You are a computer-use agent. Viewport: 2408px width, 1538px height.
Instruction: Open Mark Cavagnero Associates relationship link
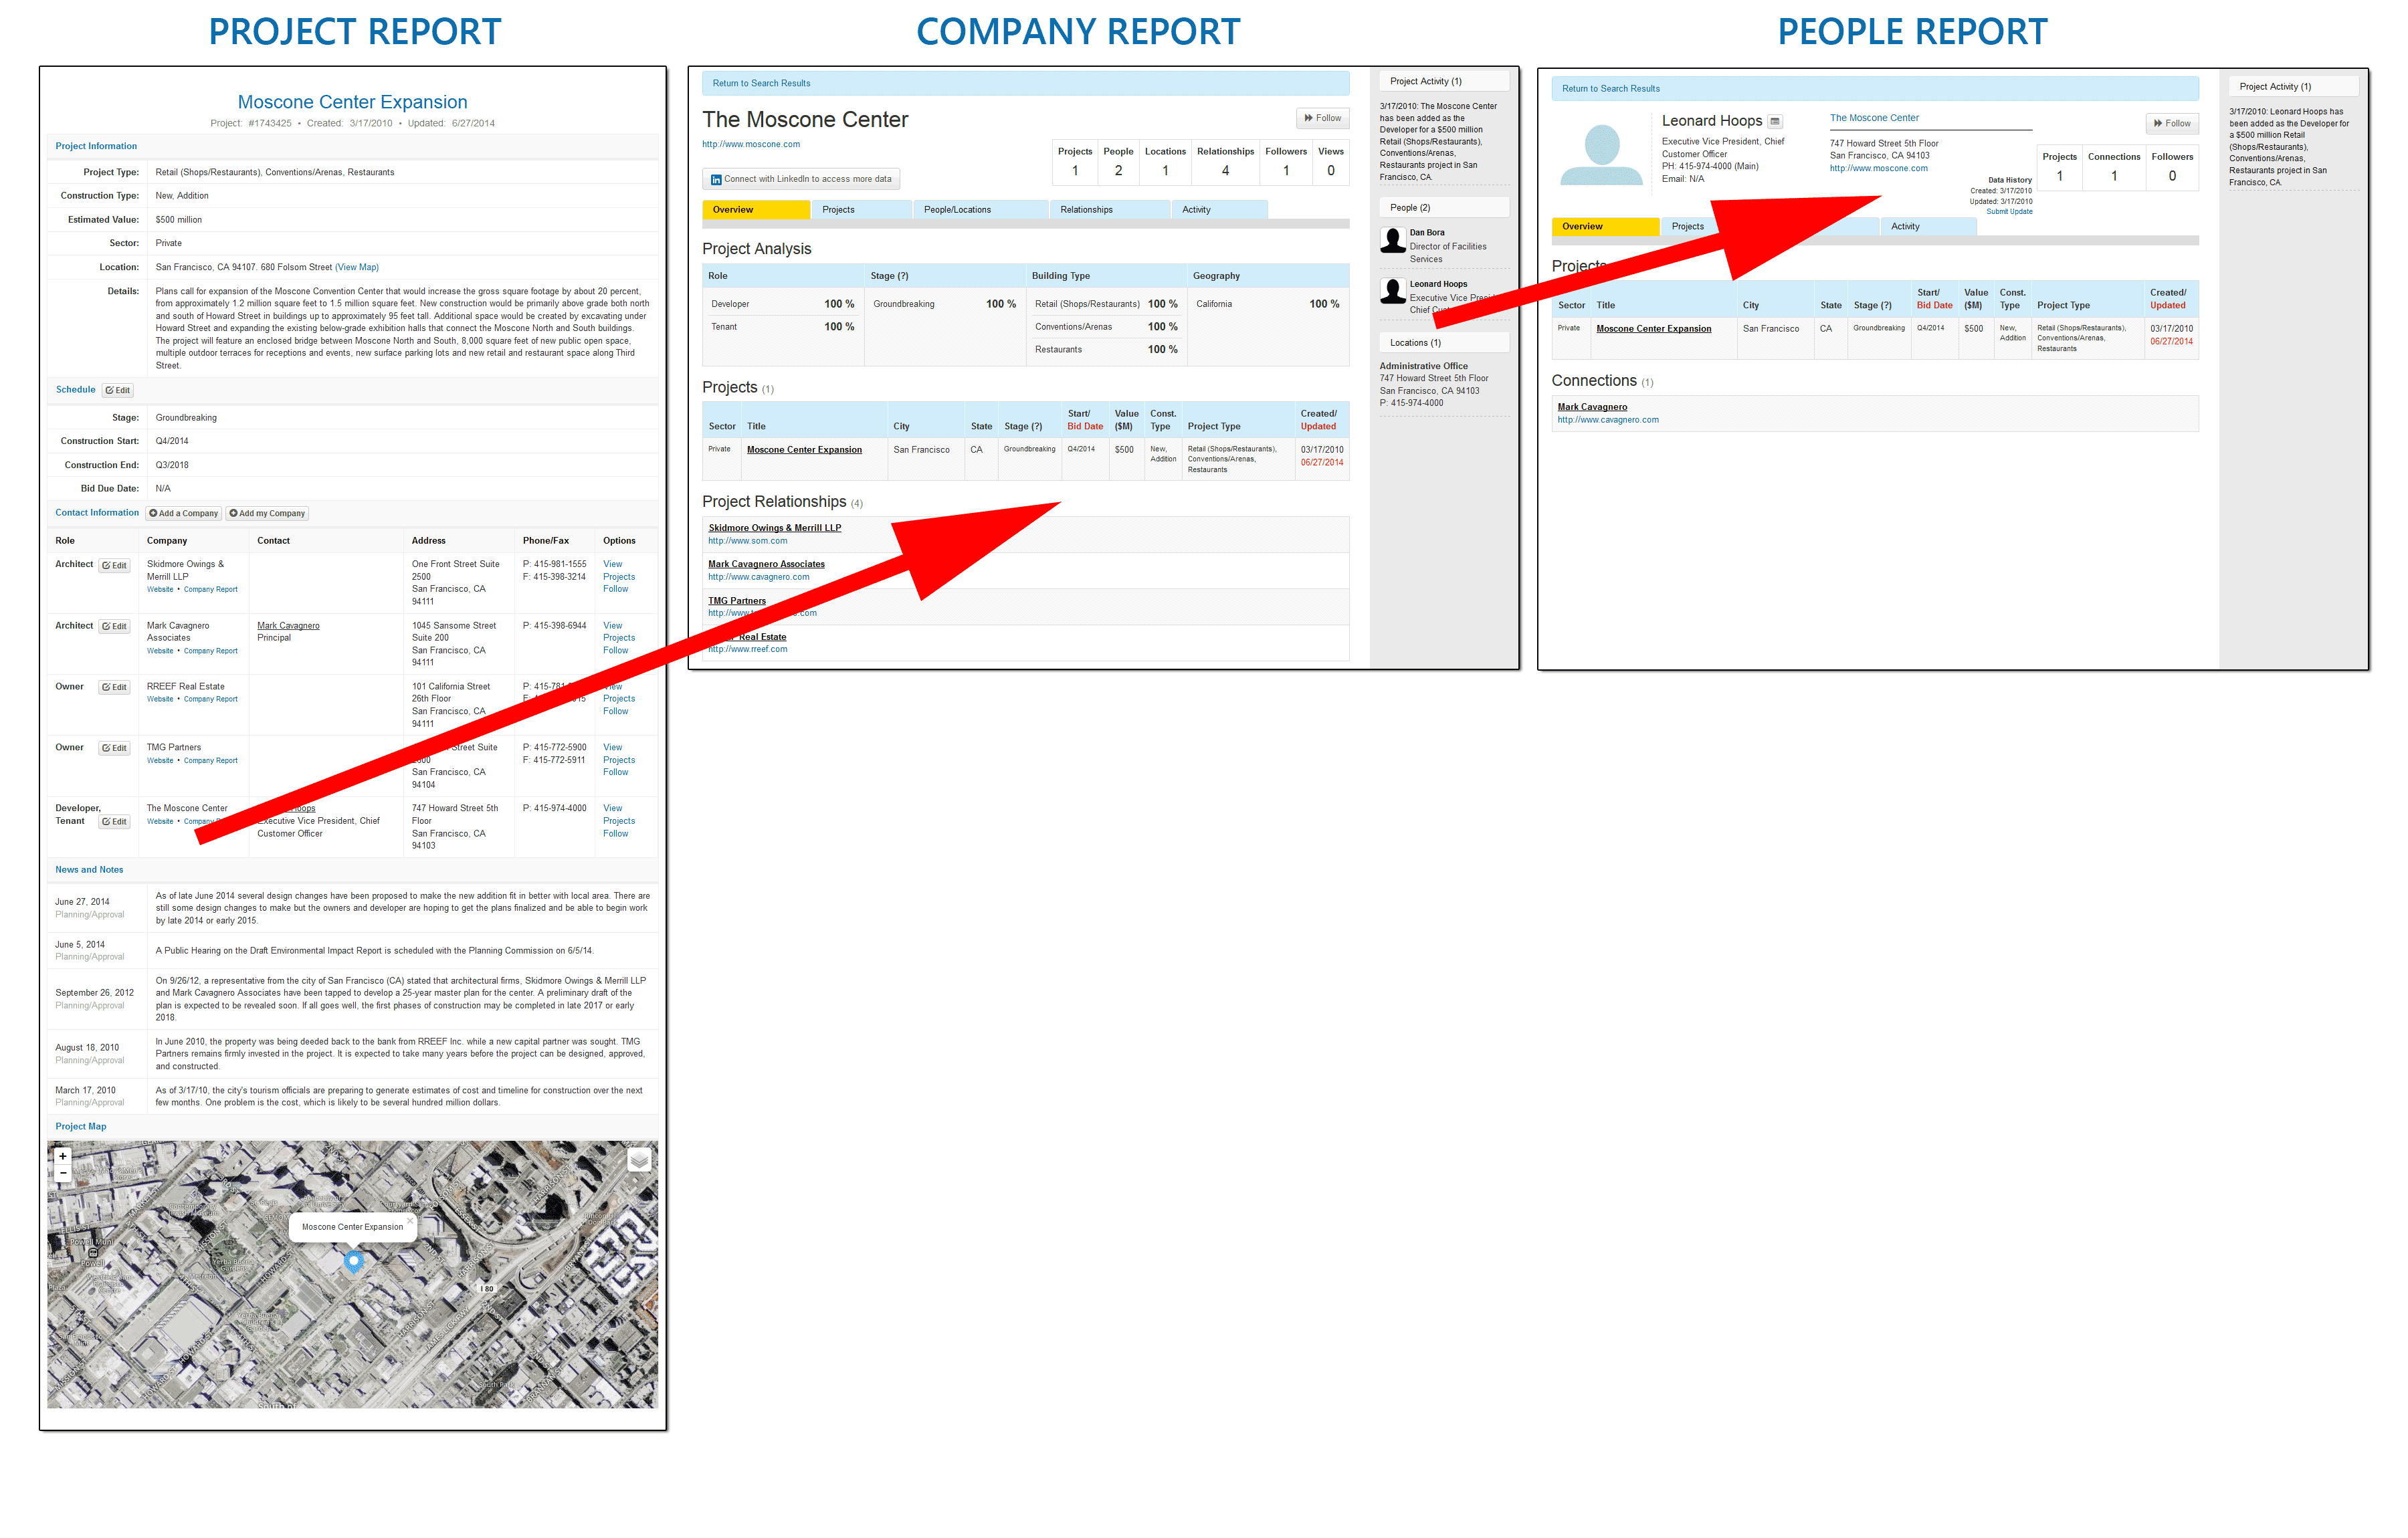[x=767, y=564]
